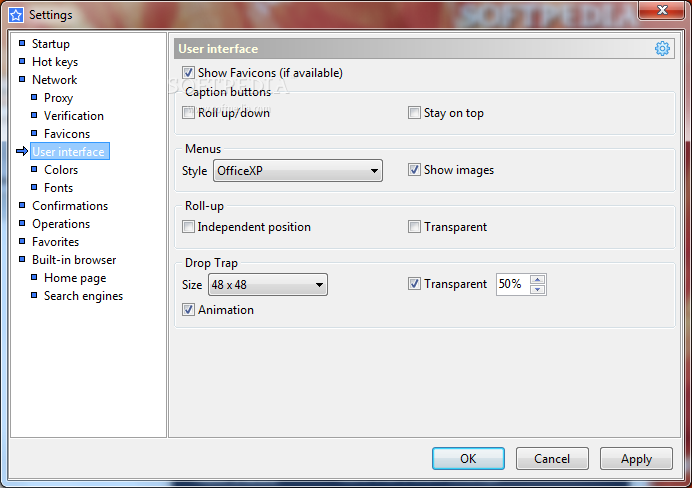Click the Cancel button
Image resolution: width=692 pixels, height=488 pixels.
[x=552, y=458]
